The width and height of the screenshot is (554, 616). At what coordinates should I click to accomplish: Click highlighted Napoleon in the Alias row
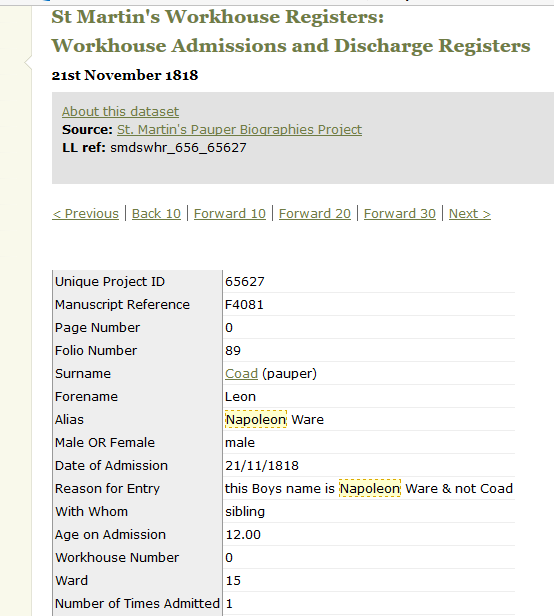[x=256, y=420]
